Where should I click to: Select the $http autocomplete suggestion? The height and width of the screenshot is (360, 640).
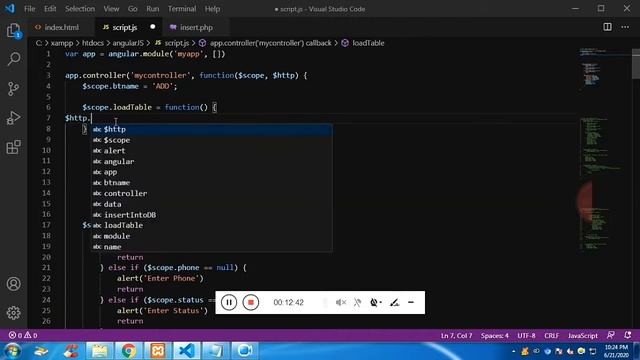coord(211,129)
